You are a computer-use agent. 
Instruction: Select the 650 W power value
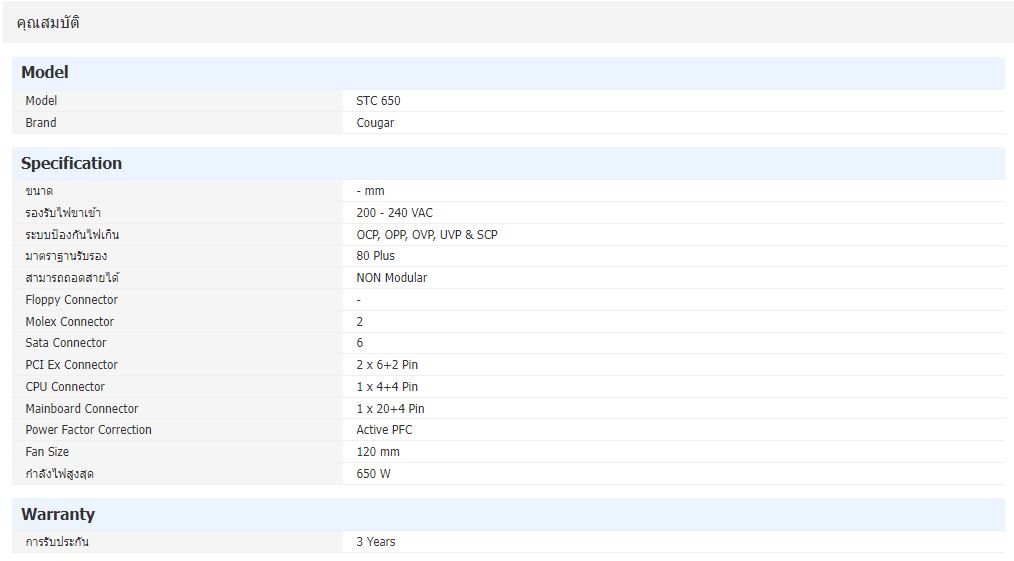point(373,474)
